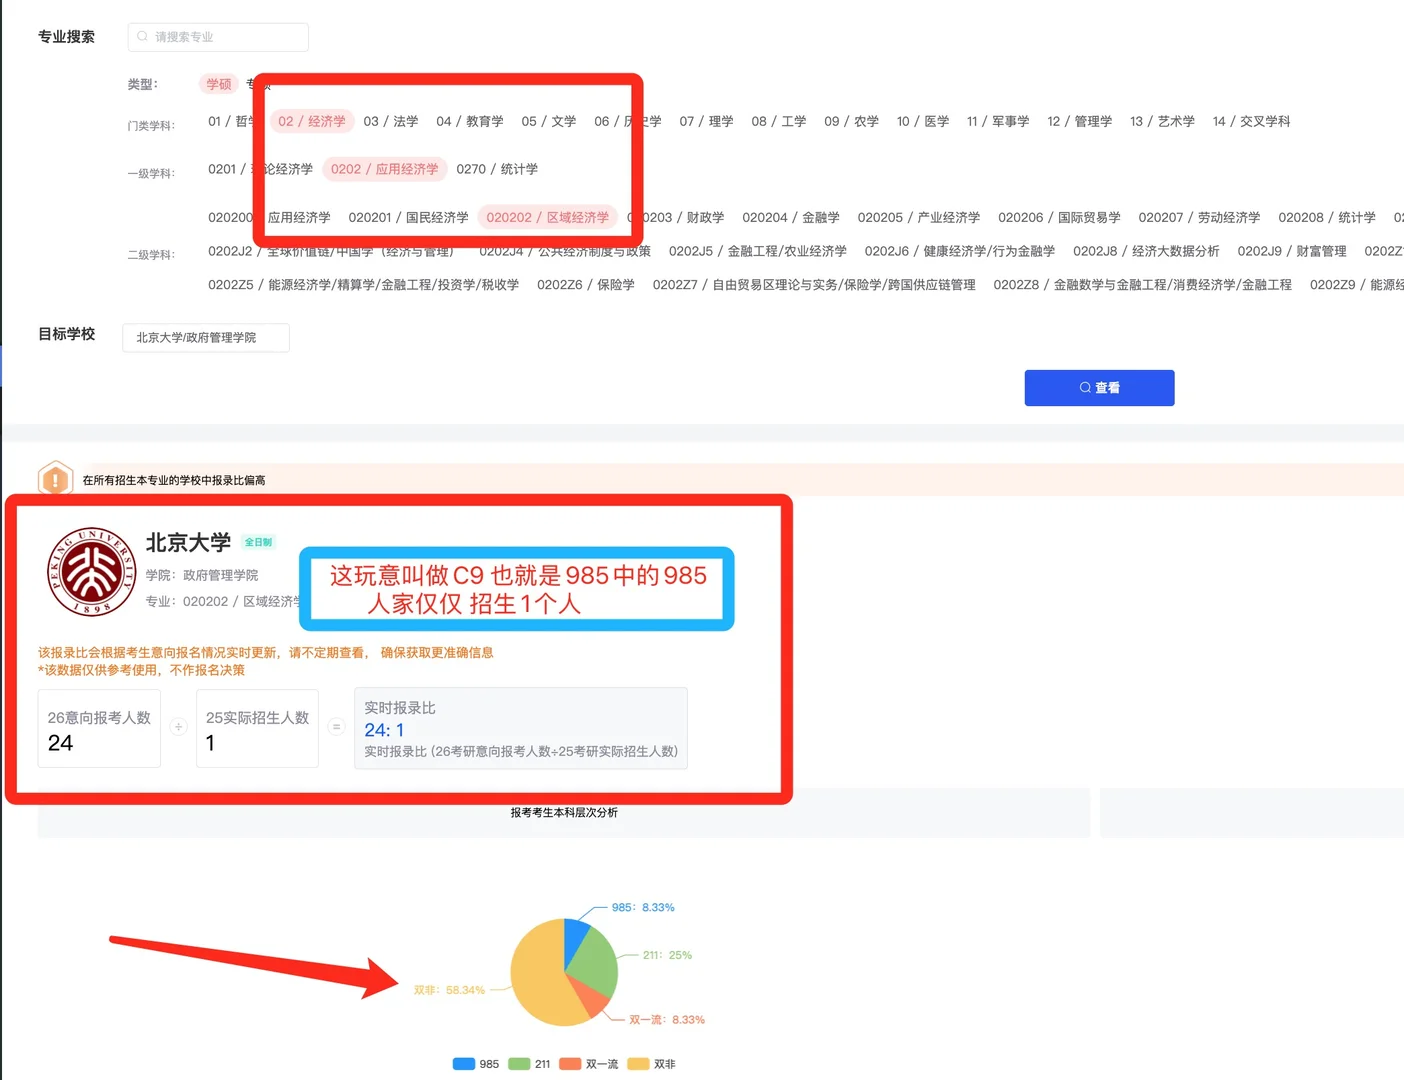The height and width of the screenshot is (1080, 1404).
Task: Click the 全日制 tag next to 北京大学
Action: coord(258,542)
